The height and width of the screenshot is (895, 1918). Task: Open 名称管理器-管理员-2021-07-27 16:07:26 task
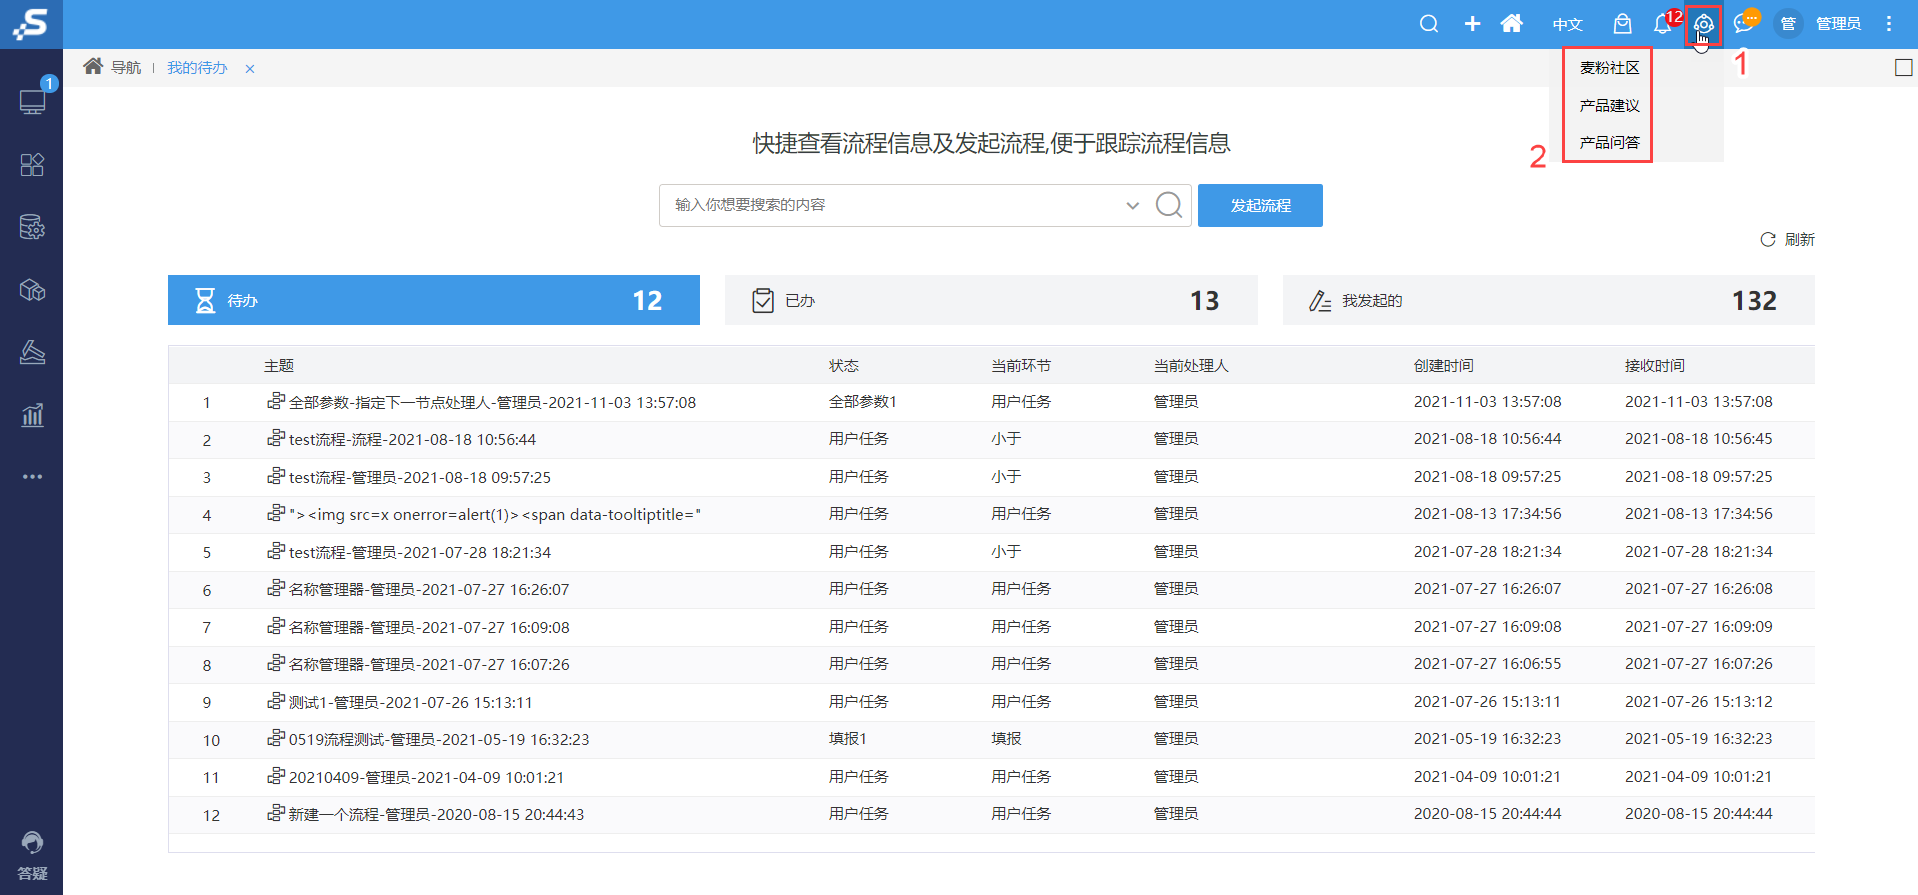[429, 664]
